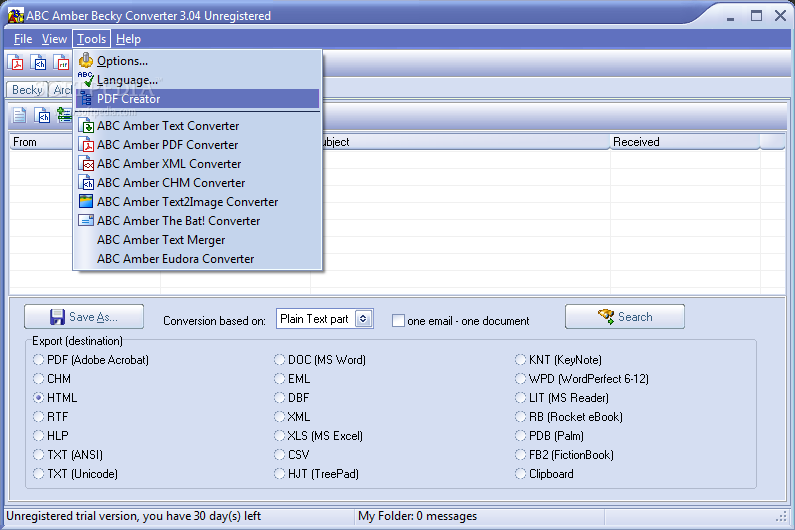Open ABC Amber XML Converter entry

click(198, 164)
